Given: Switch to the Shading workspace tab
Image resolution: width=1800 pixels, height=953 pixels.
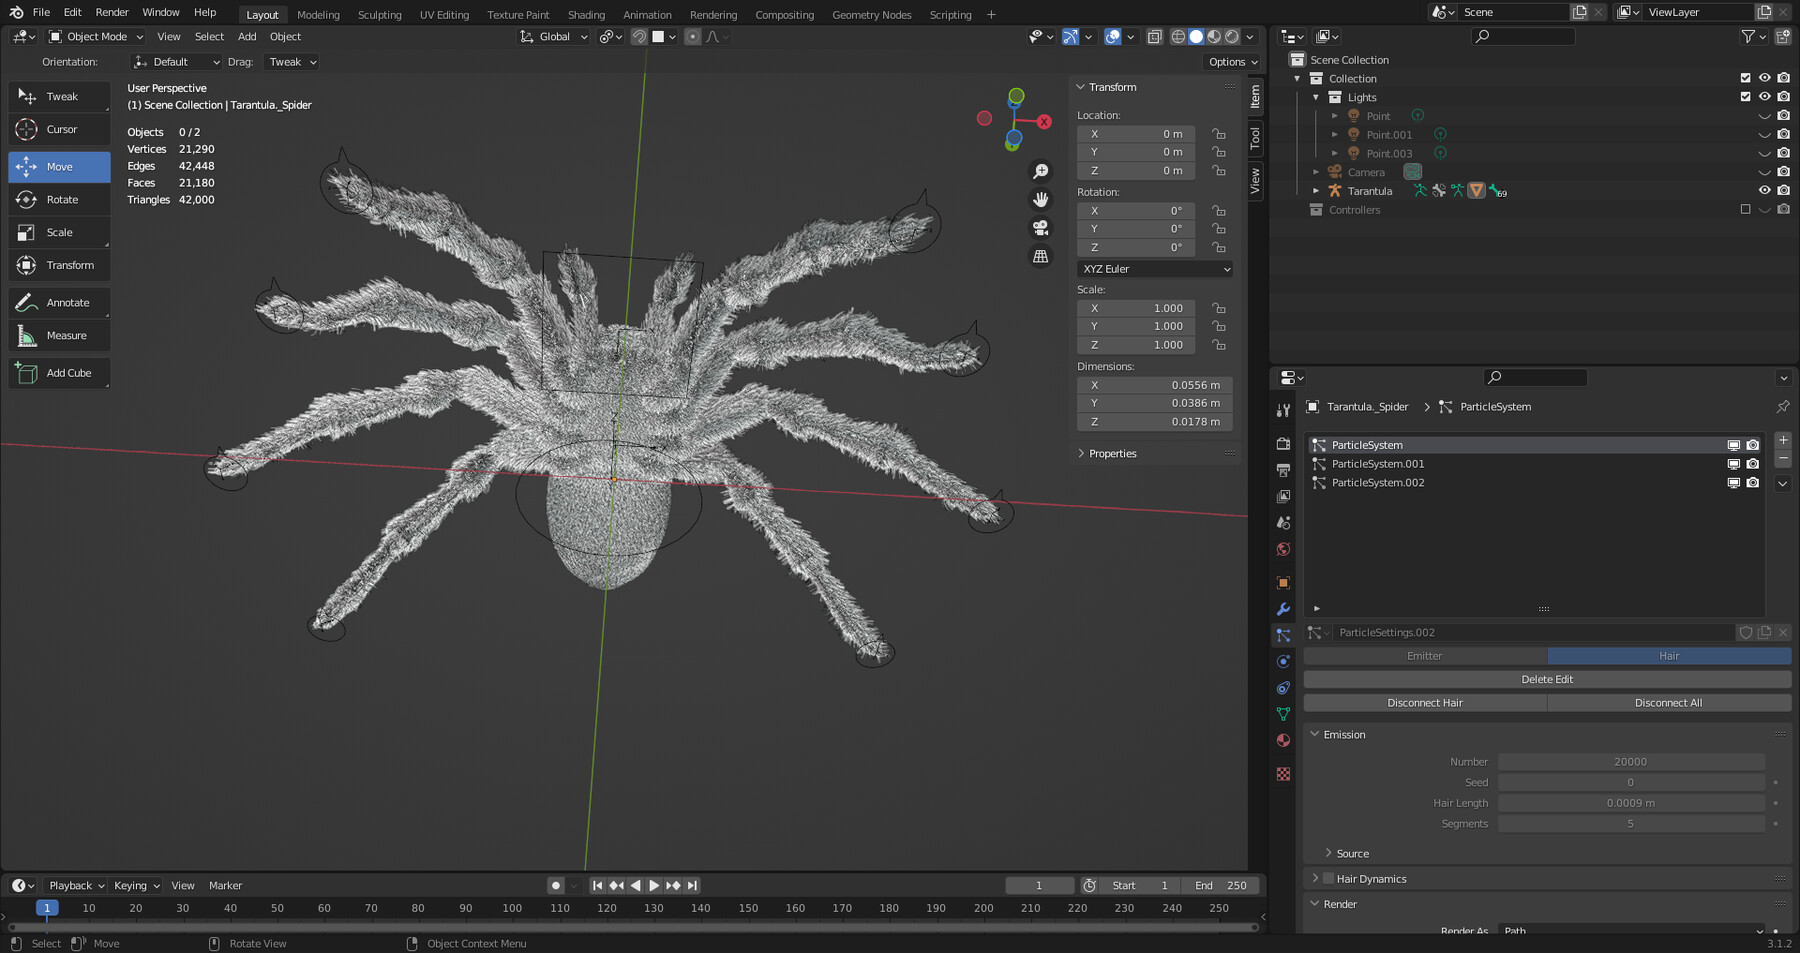Looking at the screenshot, I should pyautogui.click(x=586, y=14).
